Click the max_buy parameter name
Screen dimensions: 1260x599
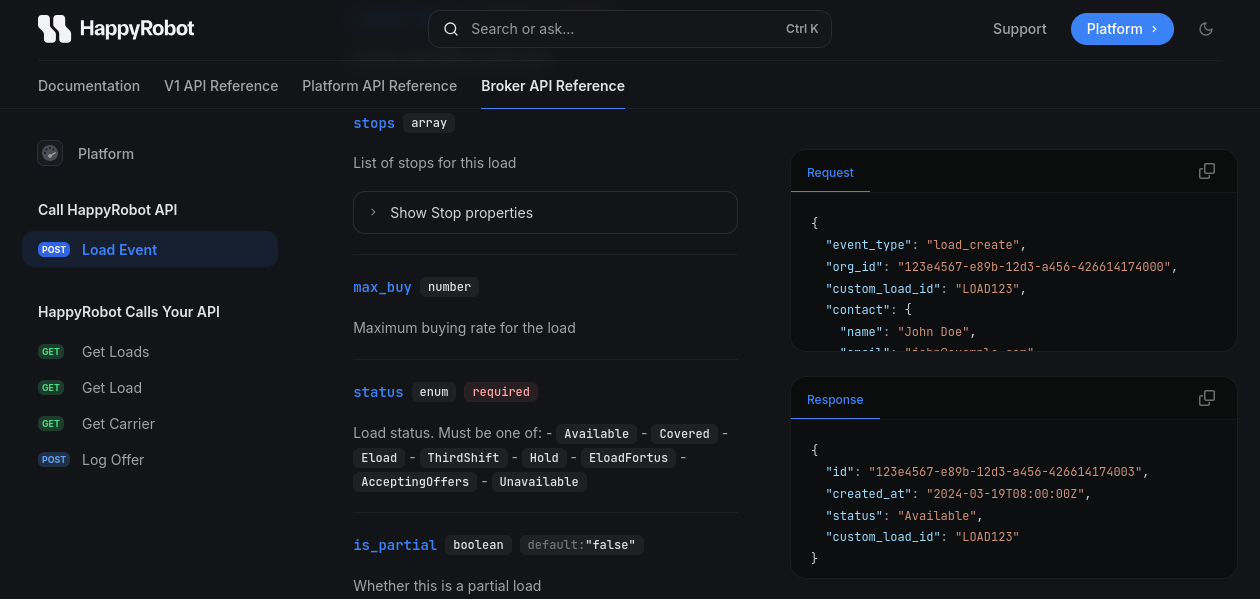tap(382, 287)
